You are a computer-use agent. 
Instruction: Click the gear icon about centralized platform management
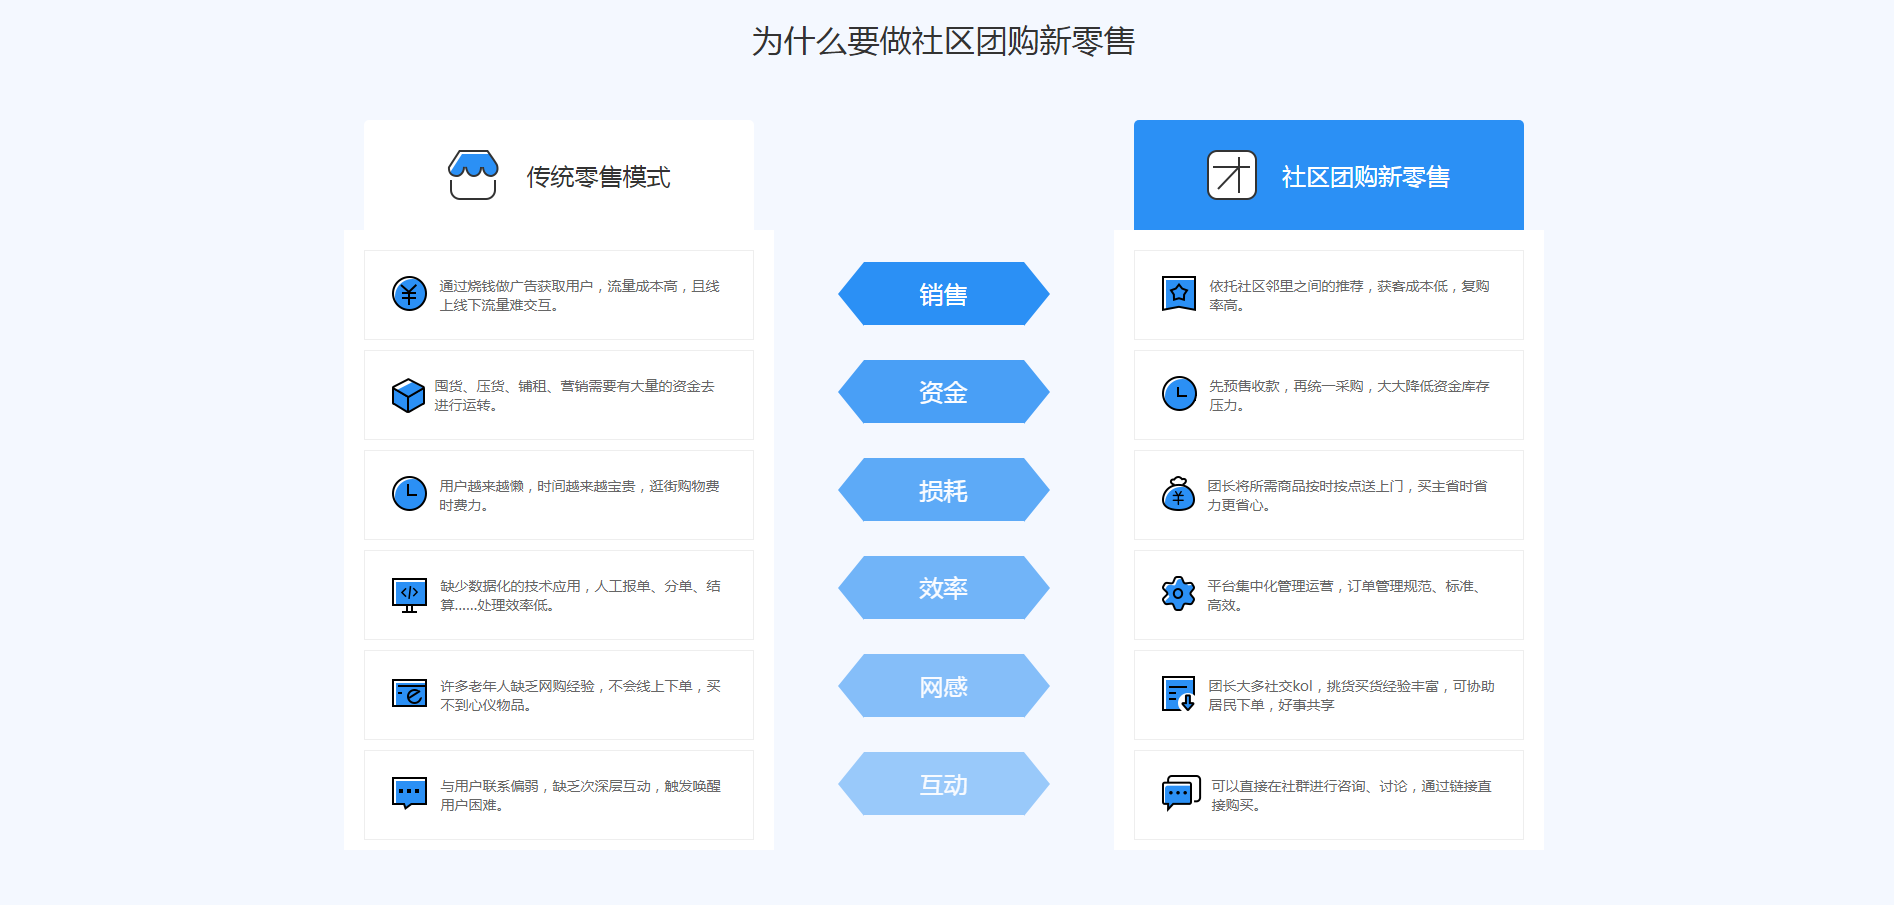point(1178,592)
